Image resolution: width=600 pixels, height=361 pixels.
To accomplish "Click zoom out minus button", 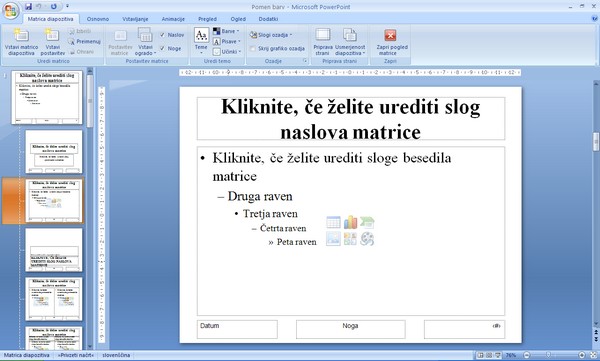I will point(527,355).
